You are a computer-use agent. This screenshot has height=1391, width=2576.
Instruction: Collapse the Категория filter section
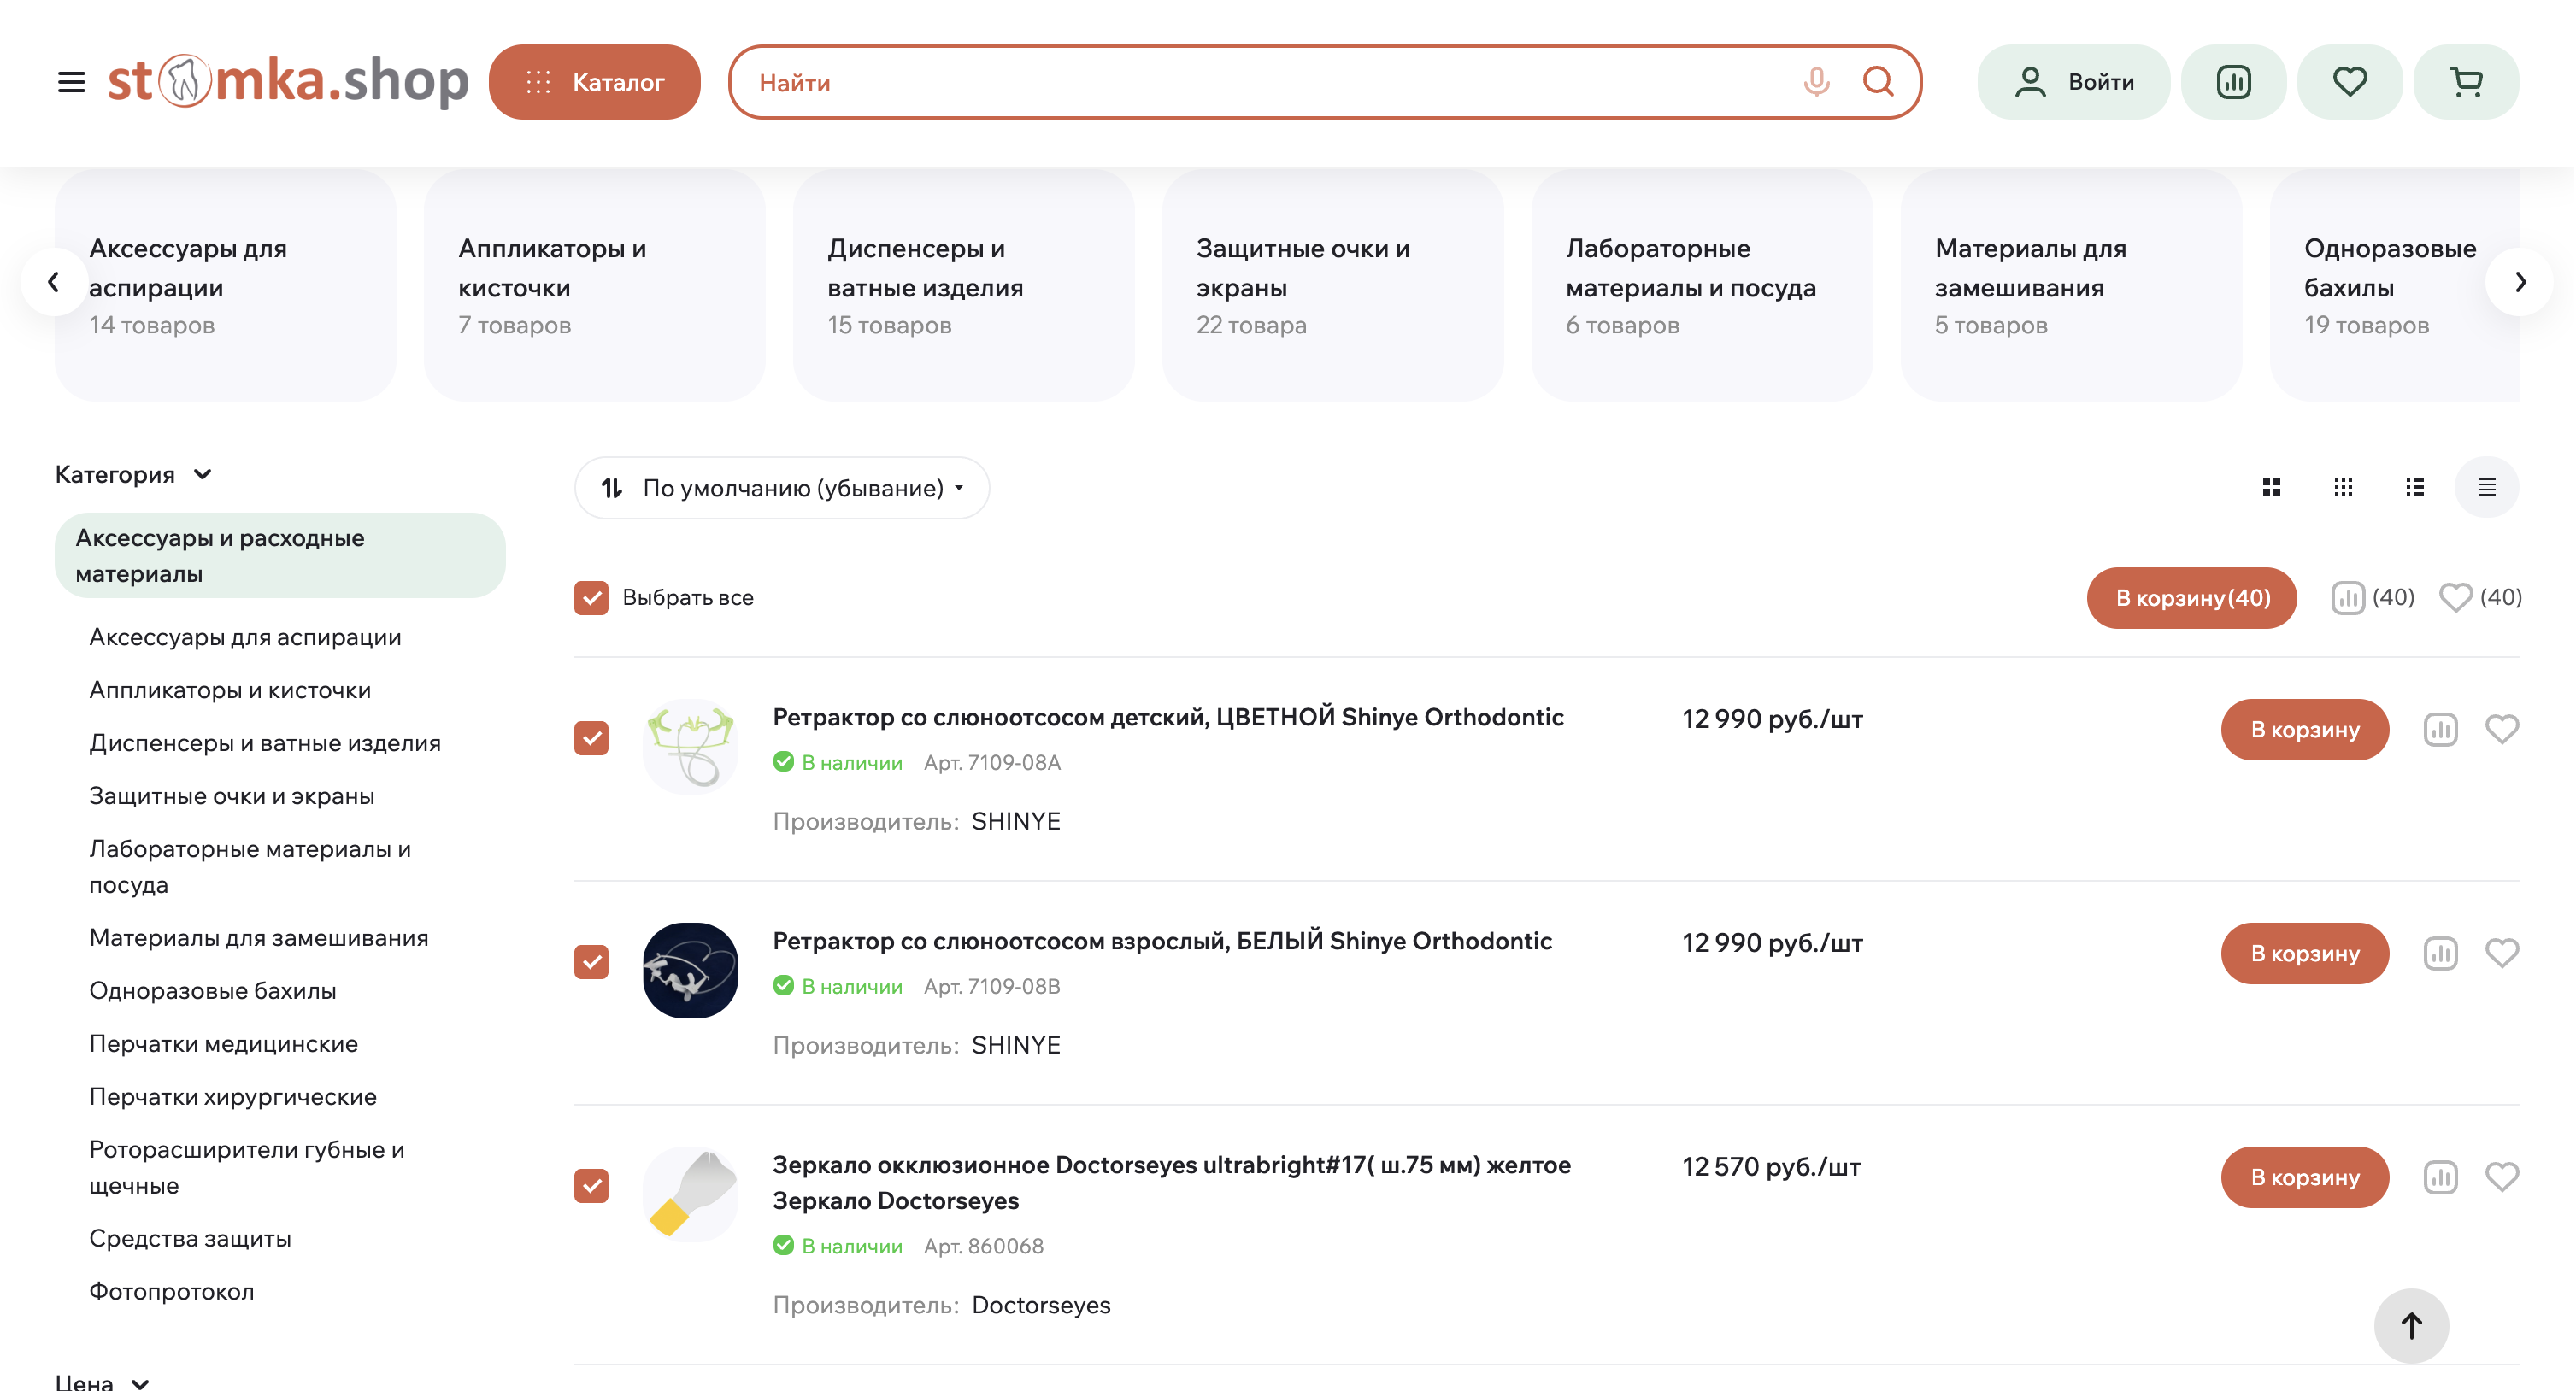[x=133, y=474]
